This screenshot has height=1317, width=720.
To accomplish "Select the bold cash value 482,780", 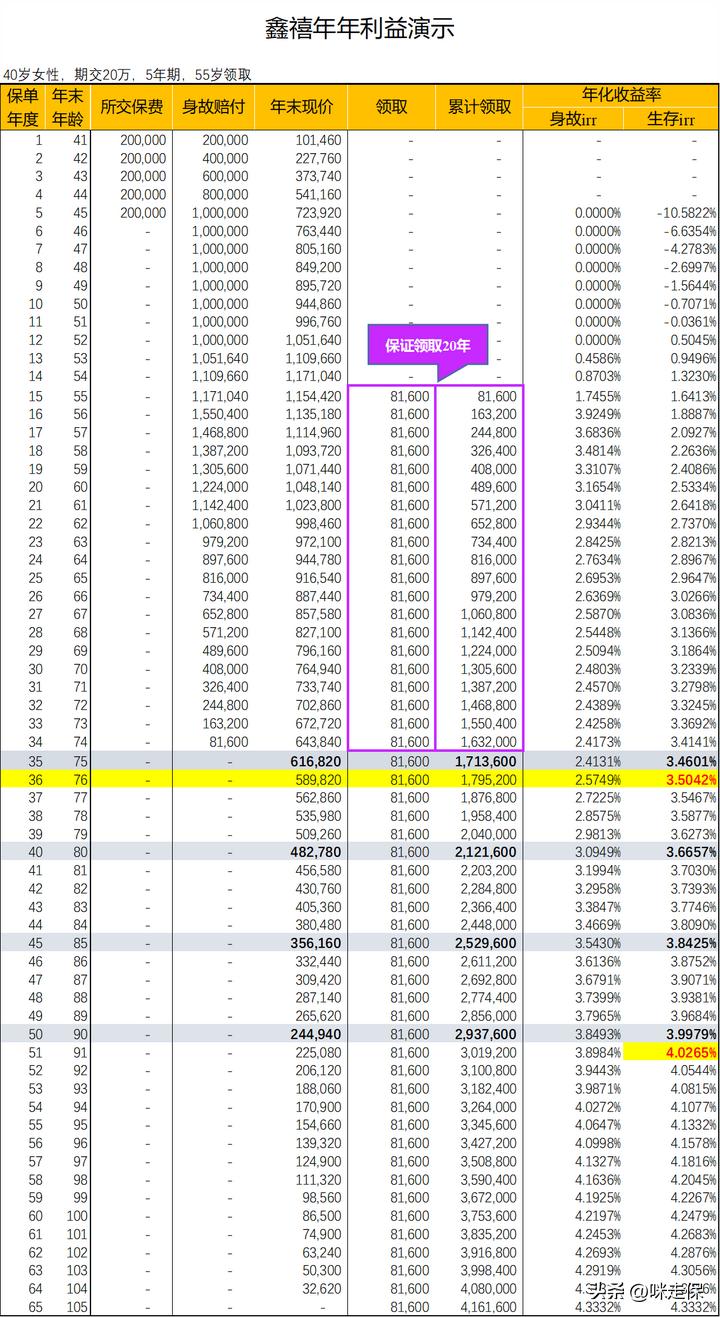I will pos(316,852).
